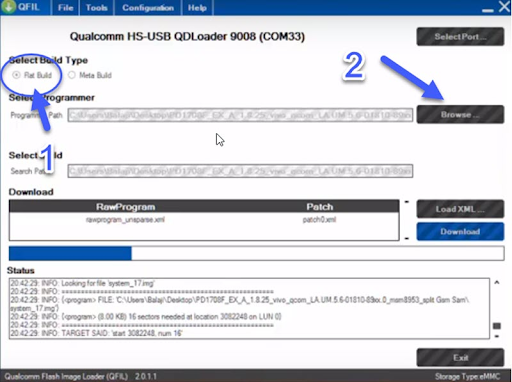Minimize the QFIL window
This screenshot has width=512, height=382.
[x=487, y=10]
